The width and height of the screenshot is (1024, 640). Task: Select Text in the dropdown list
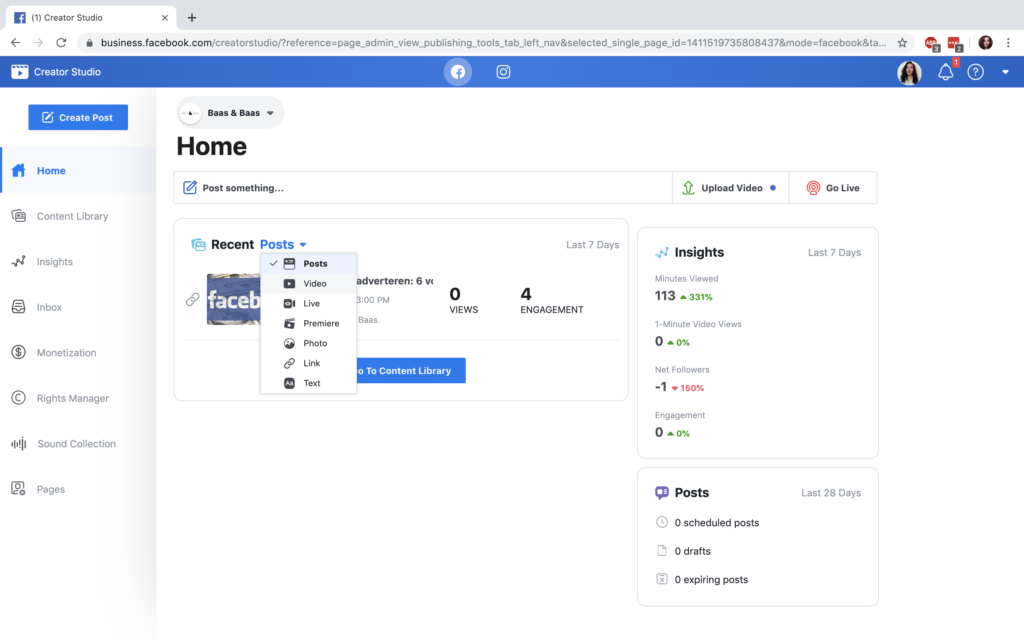coord(308,383)
